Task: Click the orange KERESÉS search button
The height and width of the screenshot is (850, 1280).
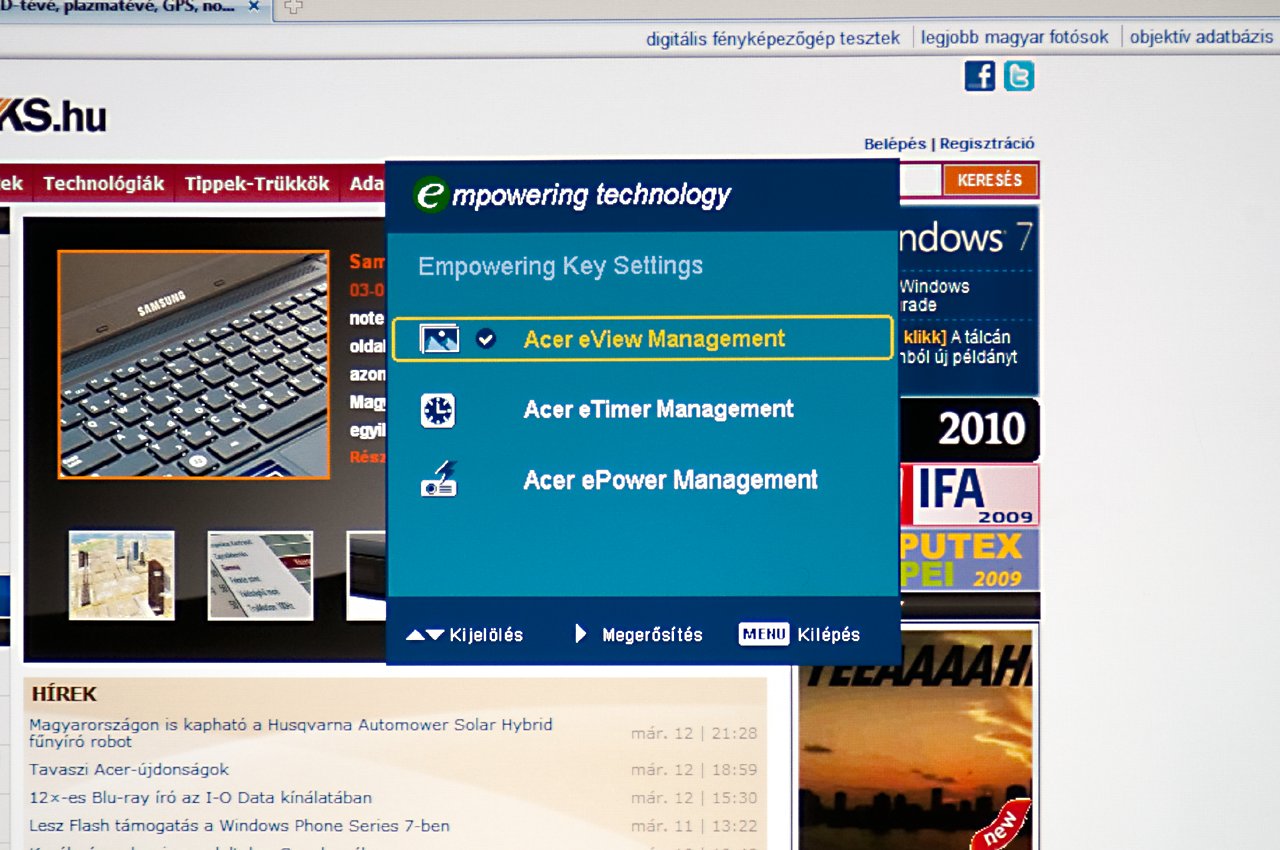Action: [989, 180]
